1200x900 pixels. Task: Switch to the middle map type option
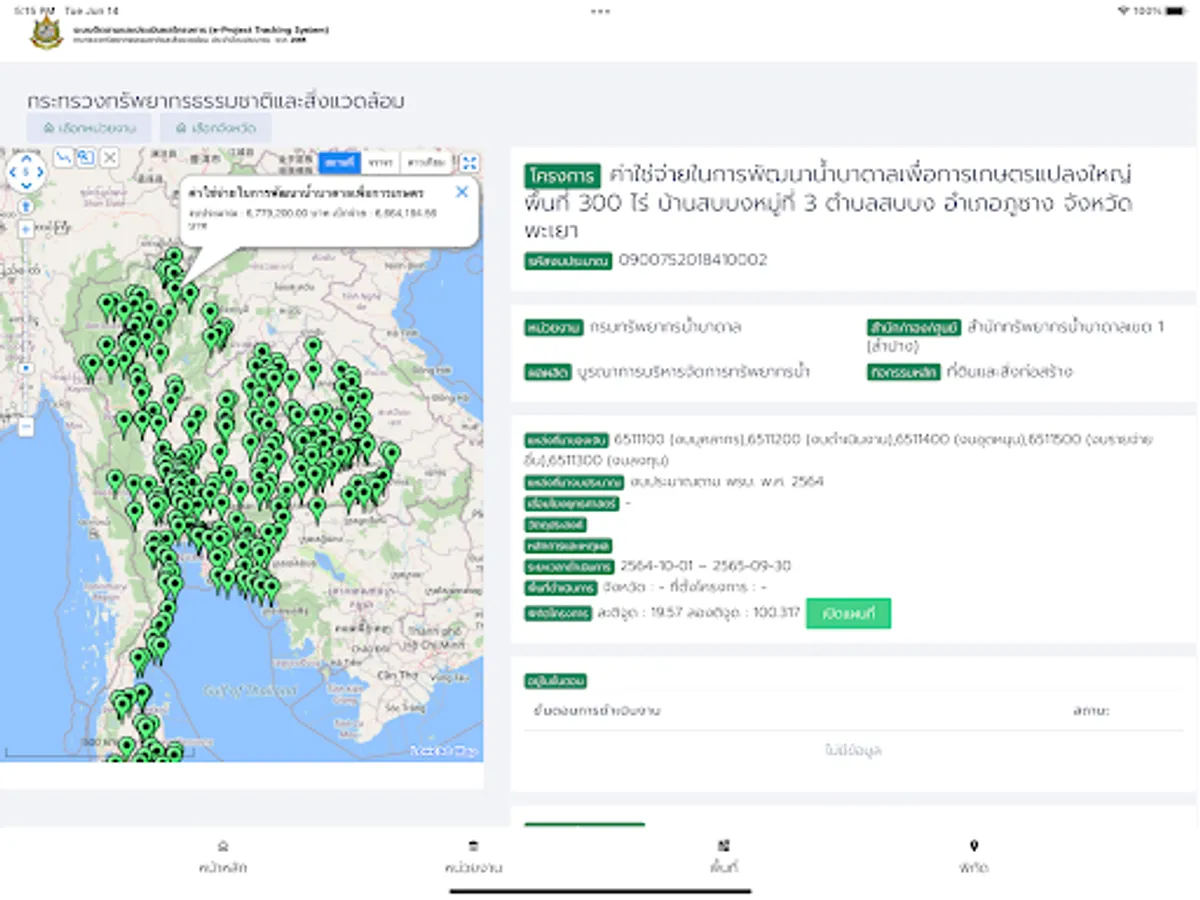[379, 162]
